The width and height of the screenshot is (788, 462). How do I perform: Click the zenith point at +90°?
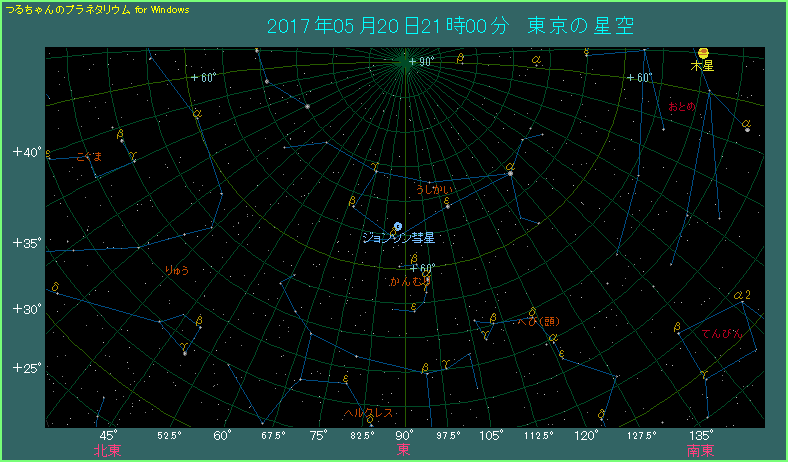click(405, 61)
